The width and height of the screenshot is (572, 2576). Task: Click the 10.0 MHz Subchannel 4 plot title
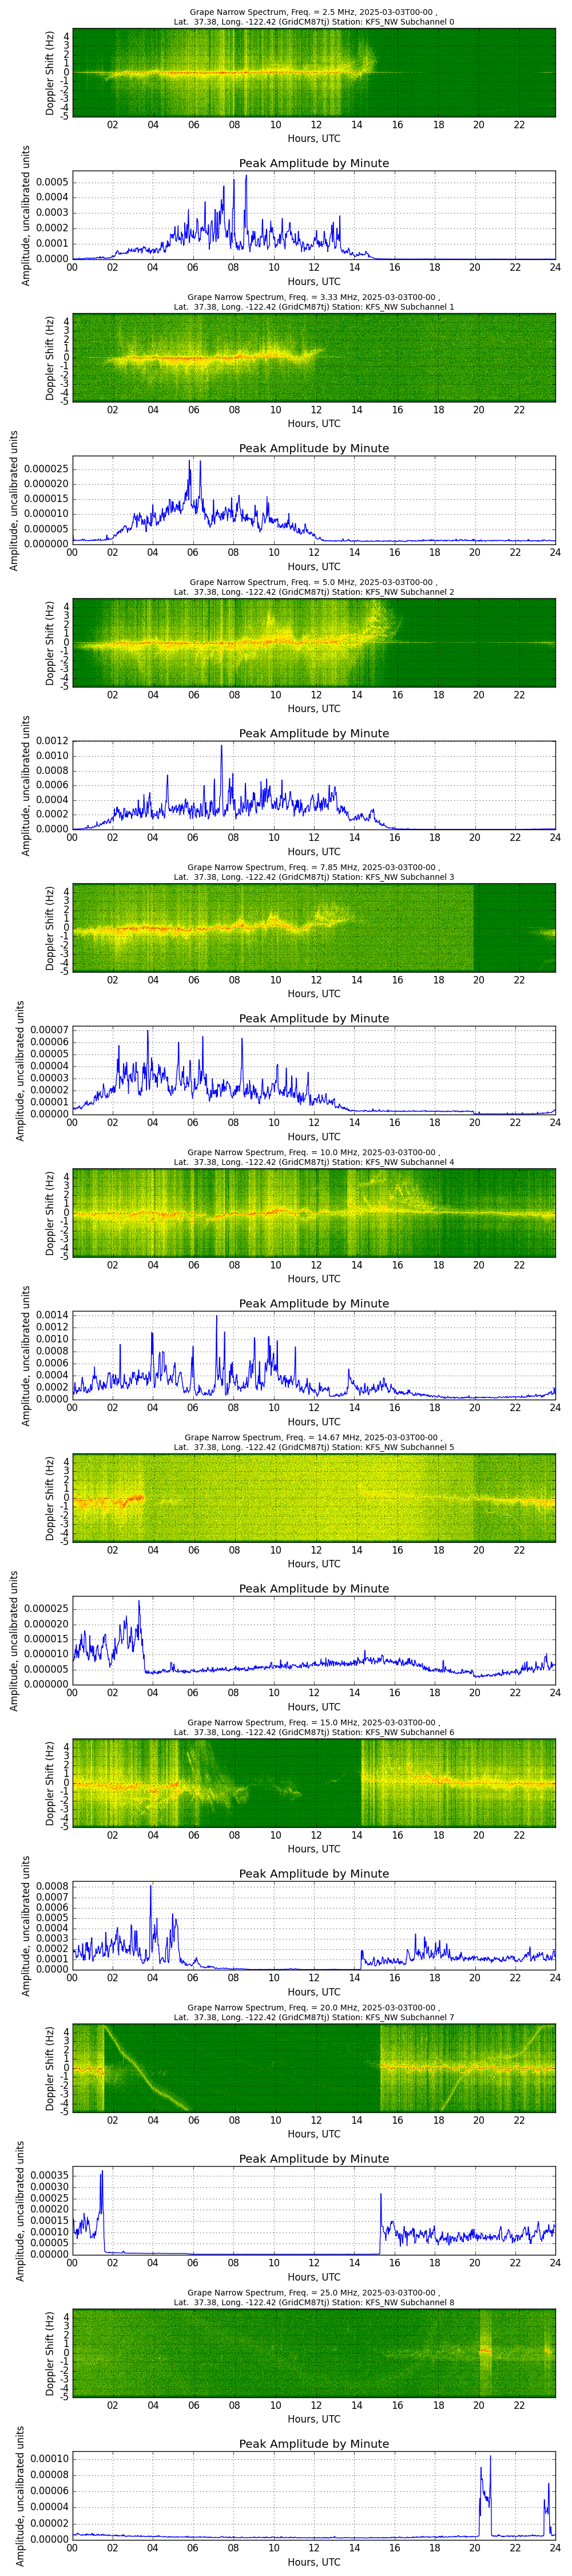[x=313, y=1157]
